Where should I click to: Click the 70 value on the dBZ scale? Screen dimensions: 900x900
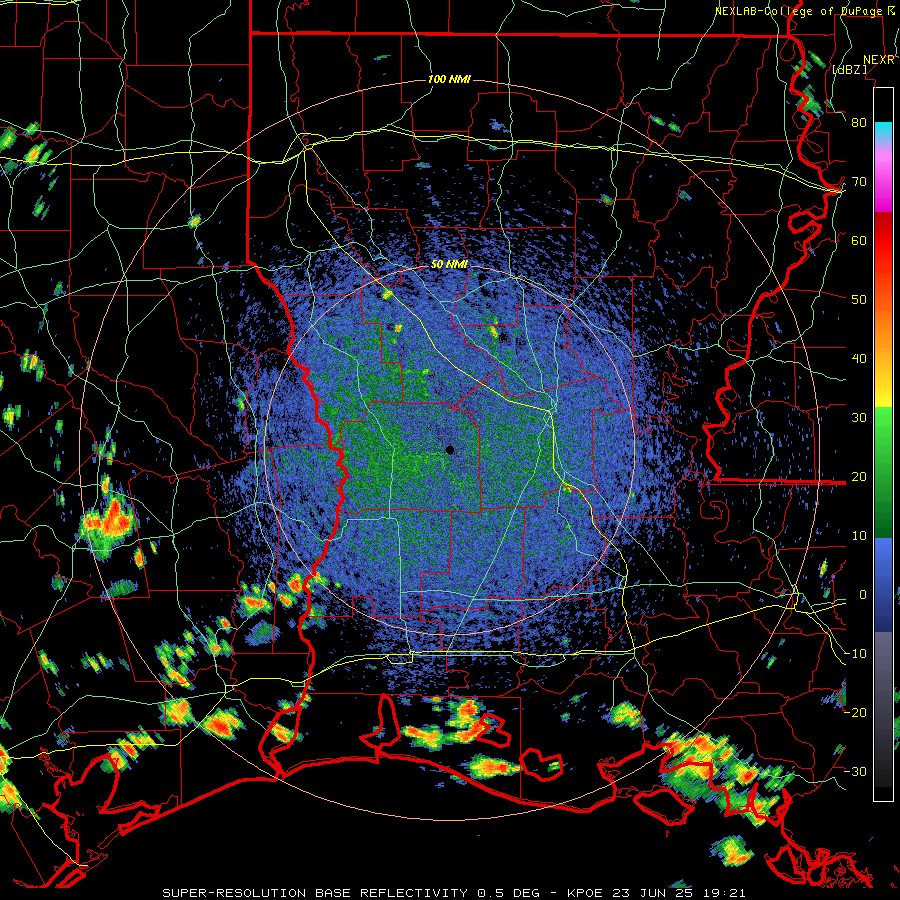(x=859, y=182)
